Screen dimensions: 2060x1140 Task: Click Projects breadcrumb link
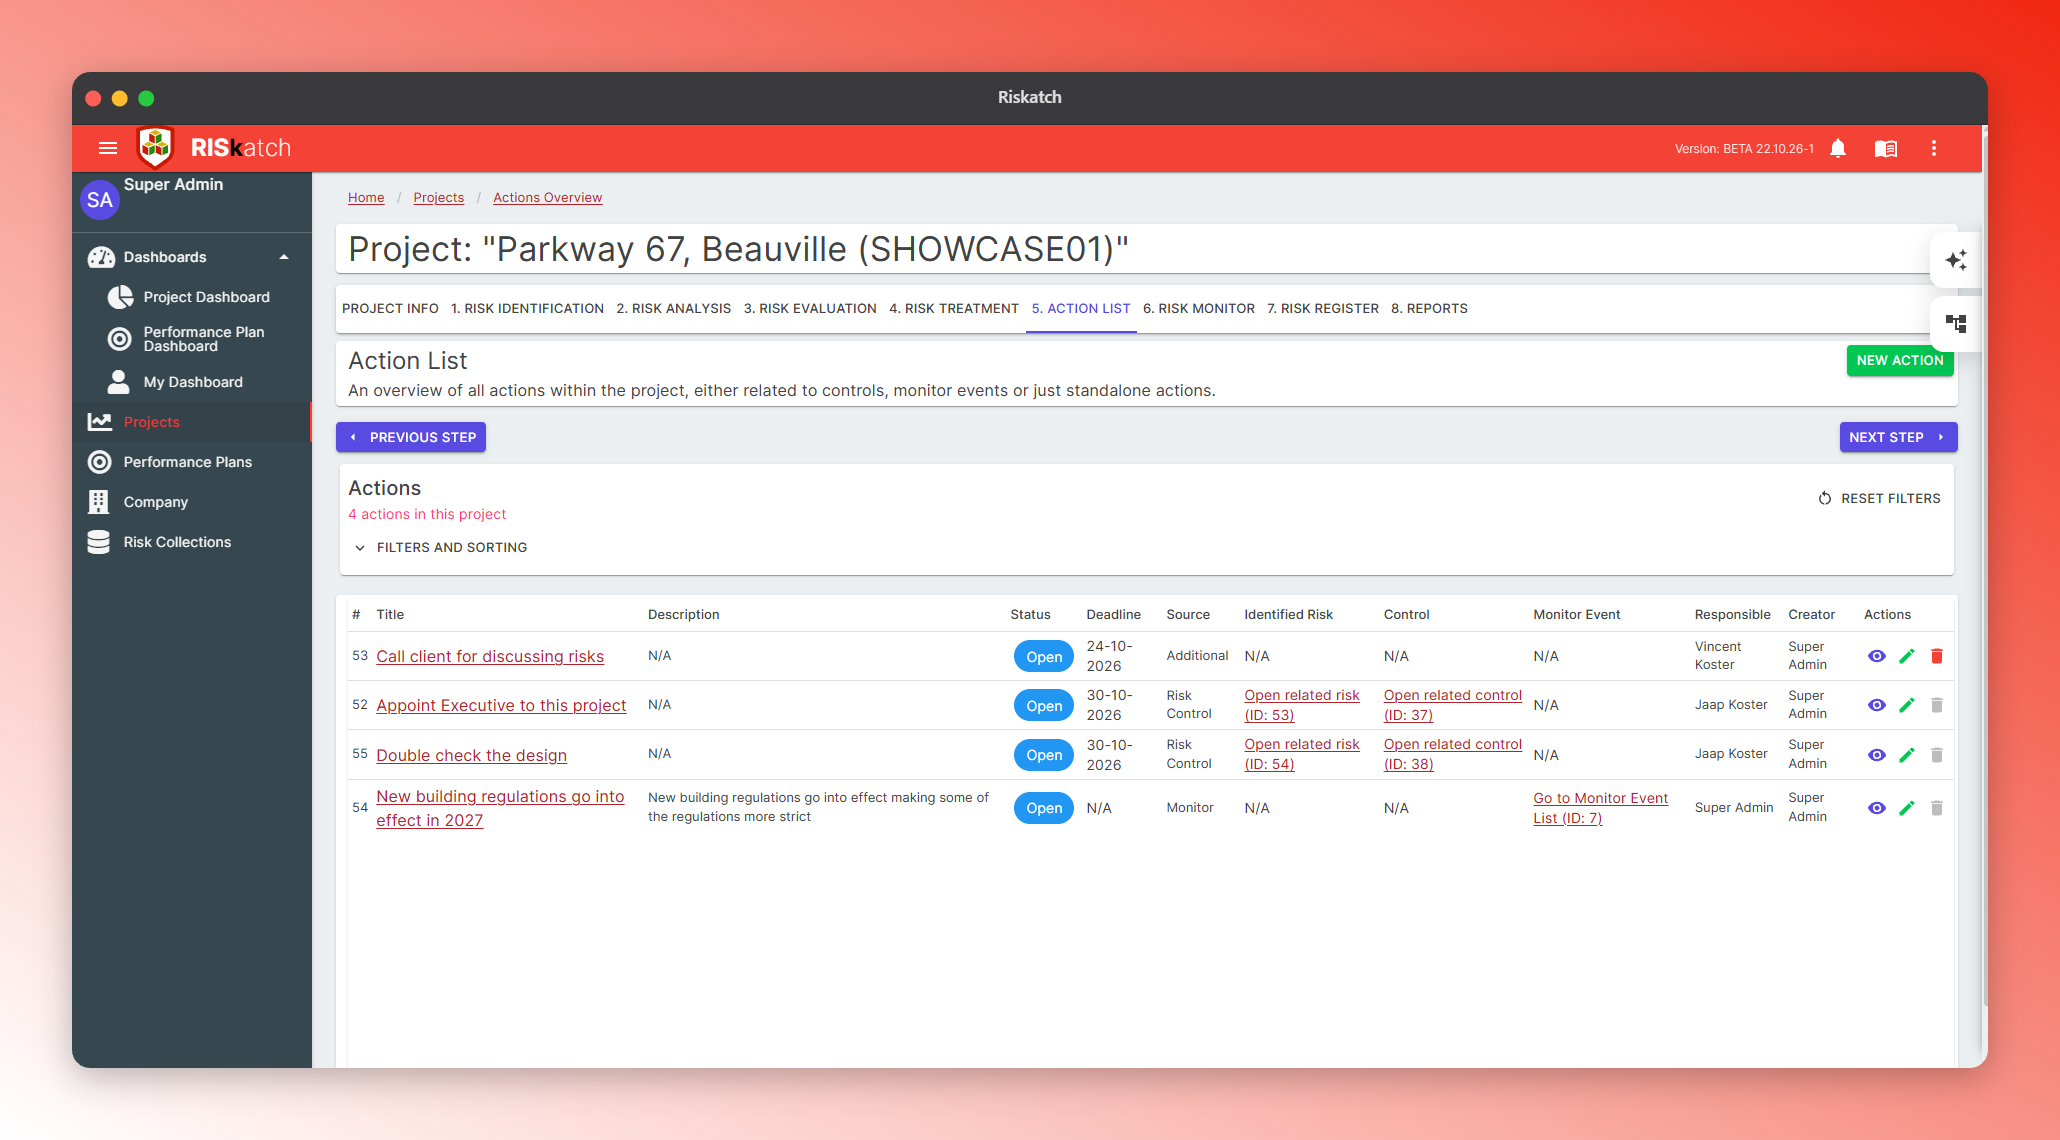pos(438,198)
